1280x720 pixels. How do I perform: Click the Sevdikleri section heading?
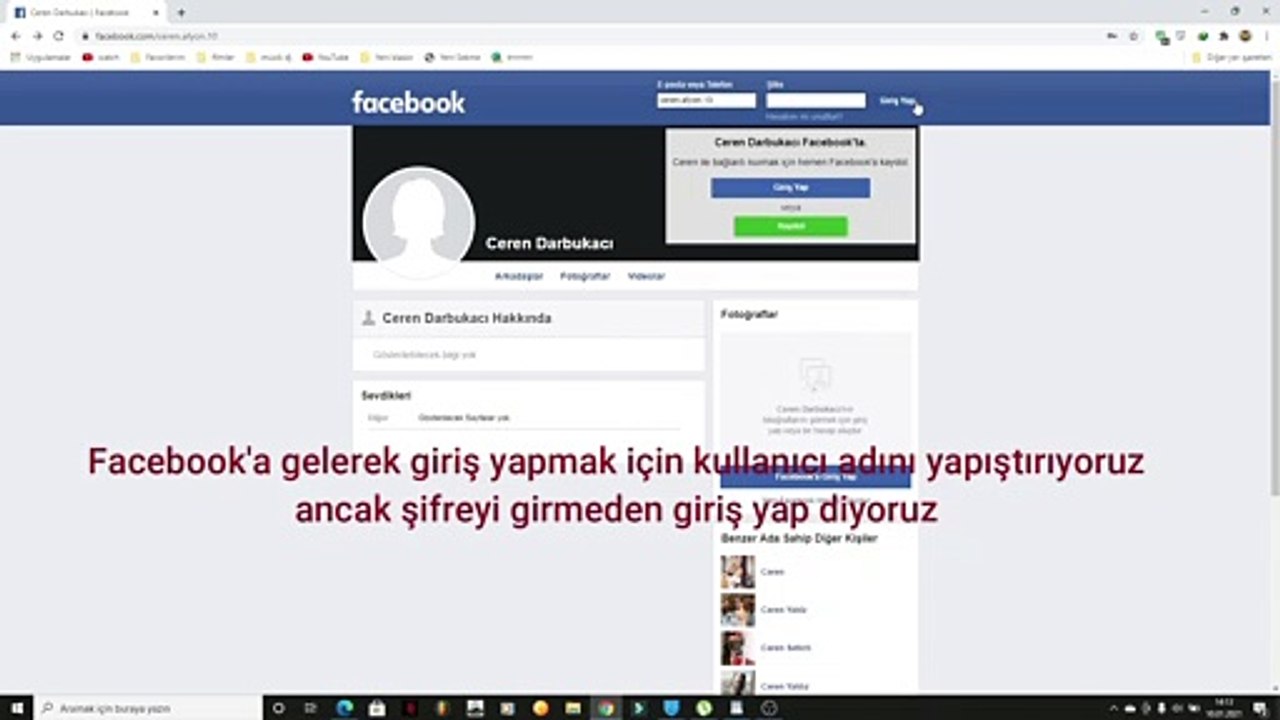386,396
